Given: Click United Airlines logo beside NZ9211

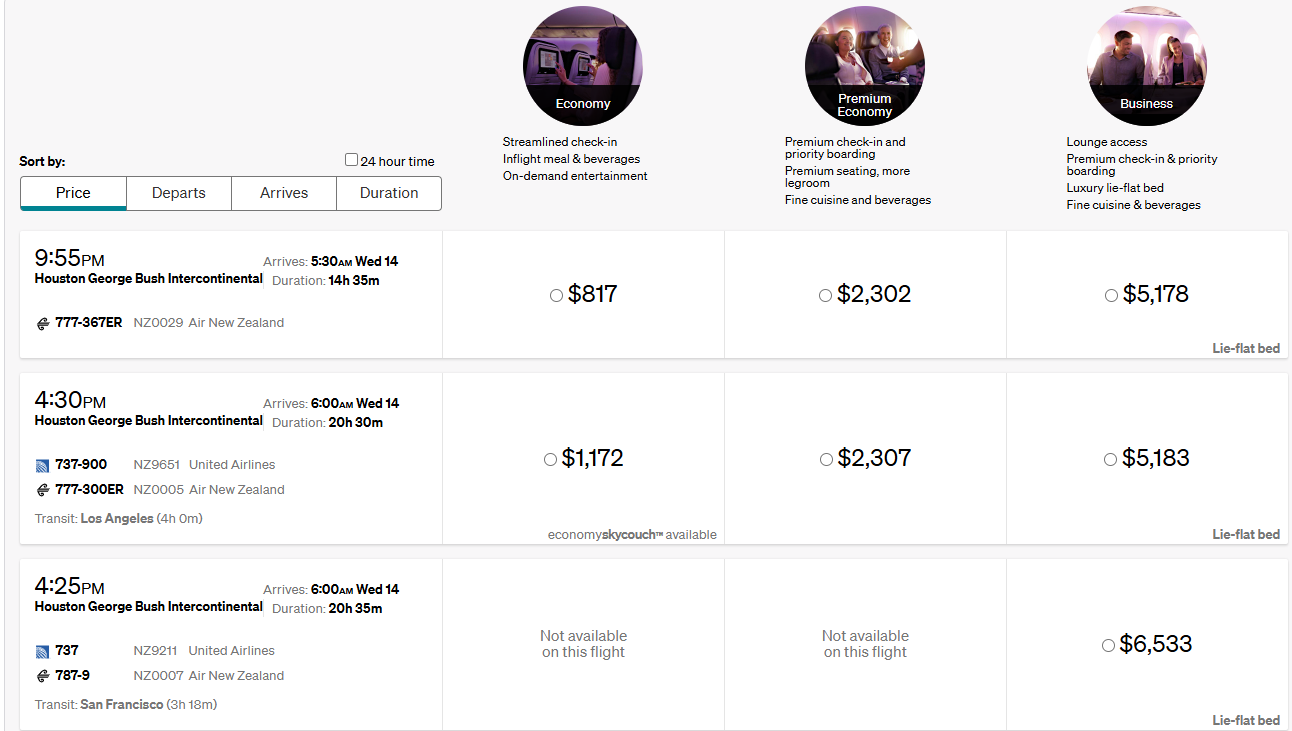Looking at the screenshot, I should point(42,651).
